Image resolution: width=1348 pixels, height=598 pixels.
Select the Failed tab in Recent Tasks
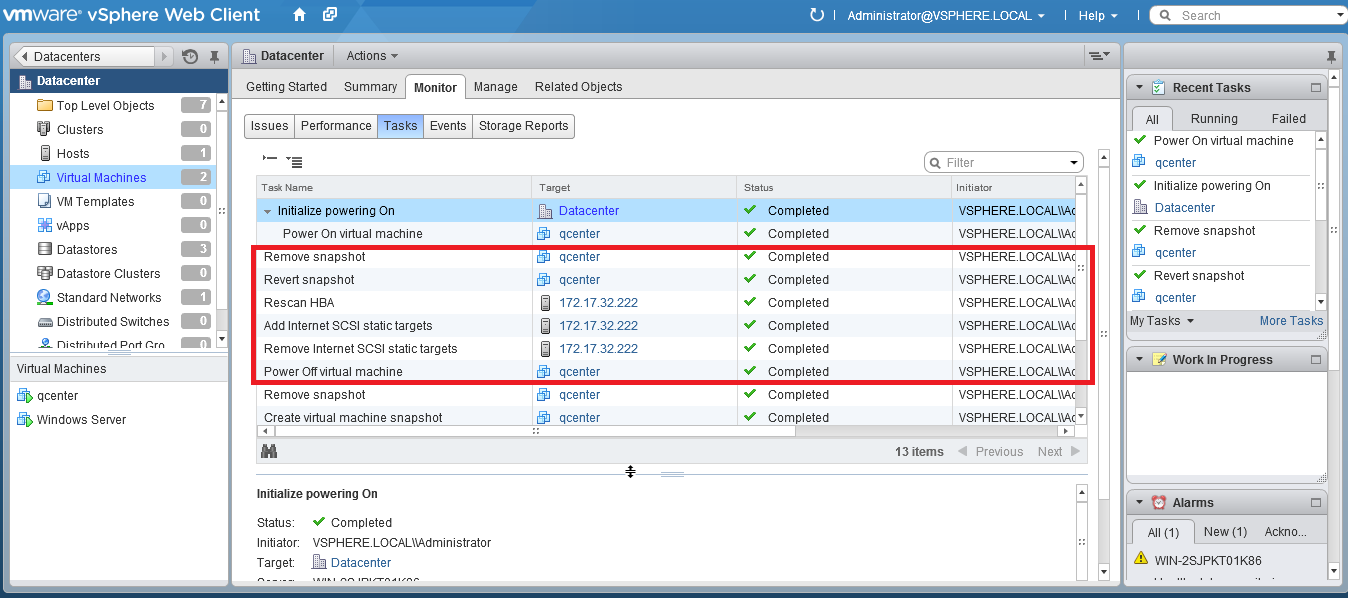1289,119
